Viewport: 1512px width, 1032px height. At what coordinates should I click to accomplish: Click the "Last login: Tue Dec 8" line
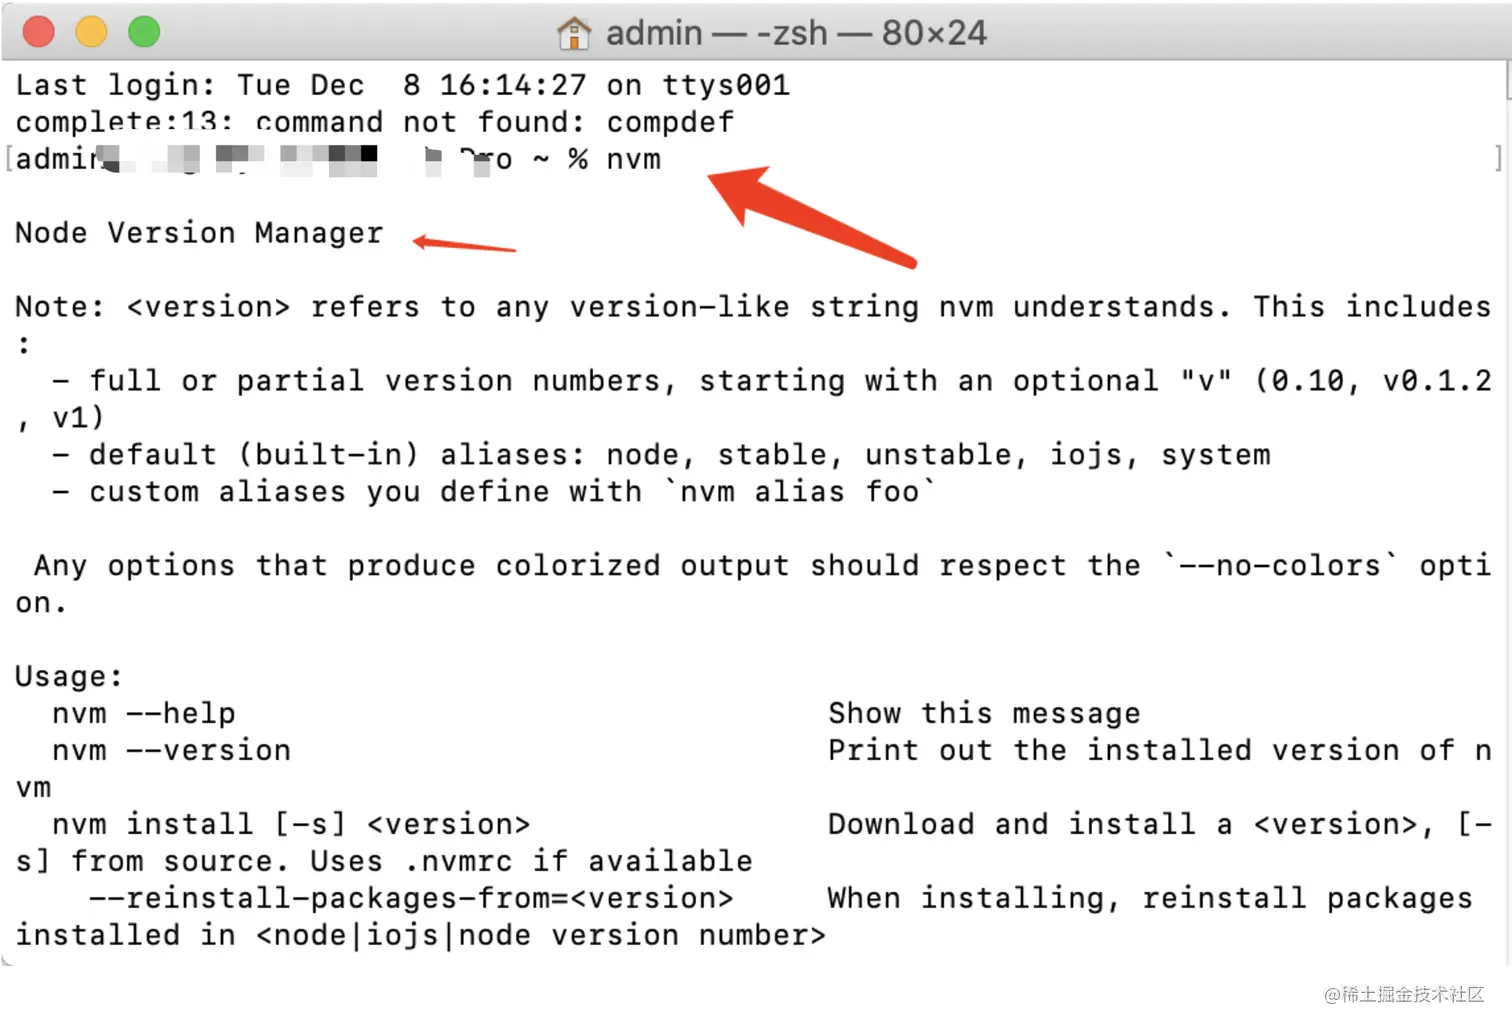tap(402, 85)
